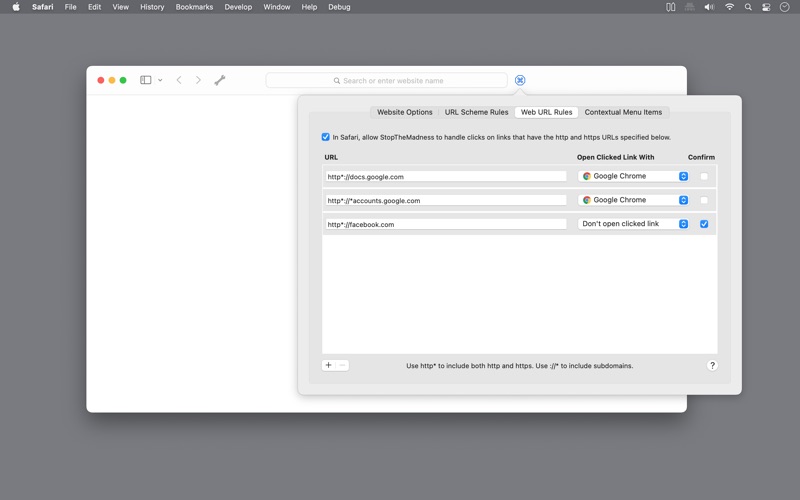
Task: Enable Confirm for accounts.google.com rule
Action: click(x=704, y=200)
